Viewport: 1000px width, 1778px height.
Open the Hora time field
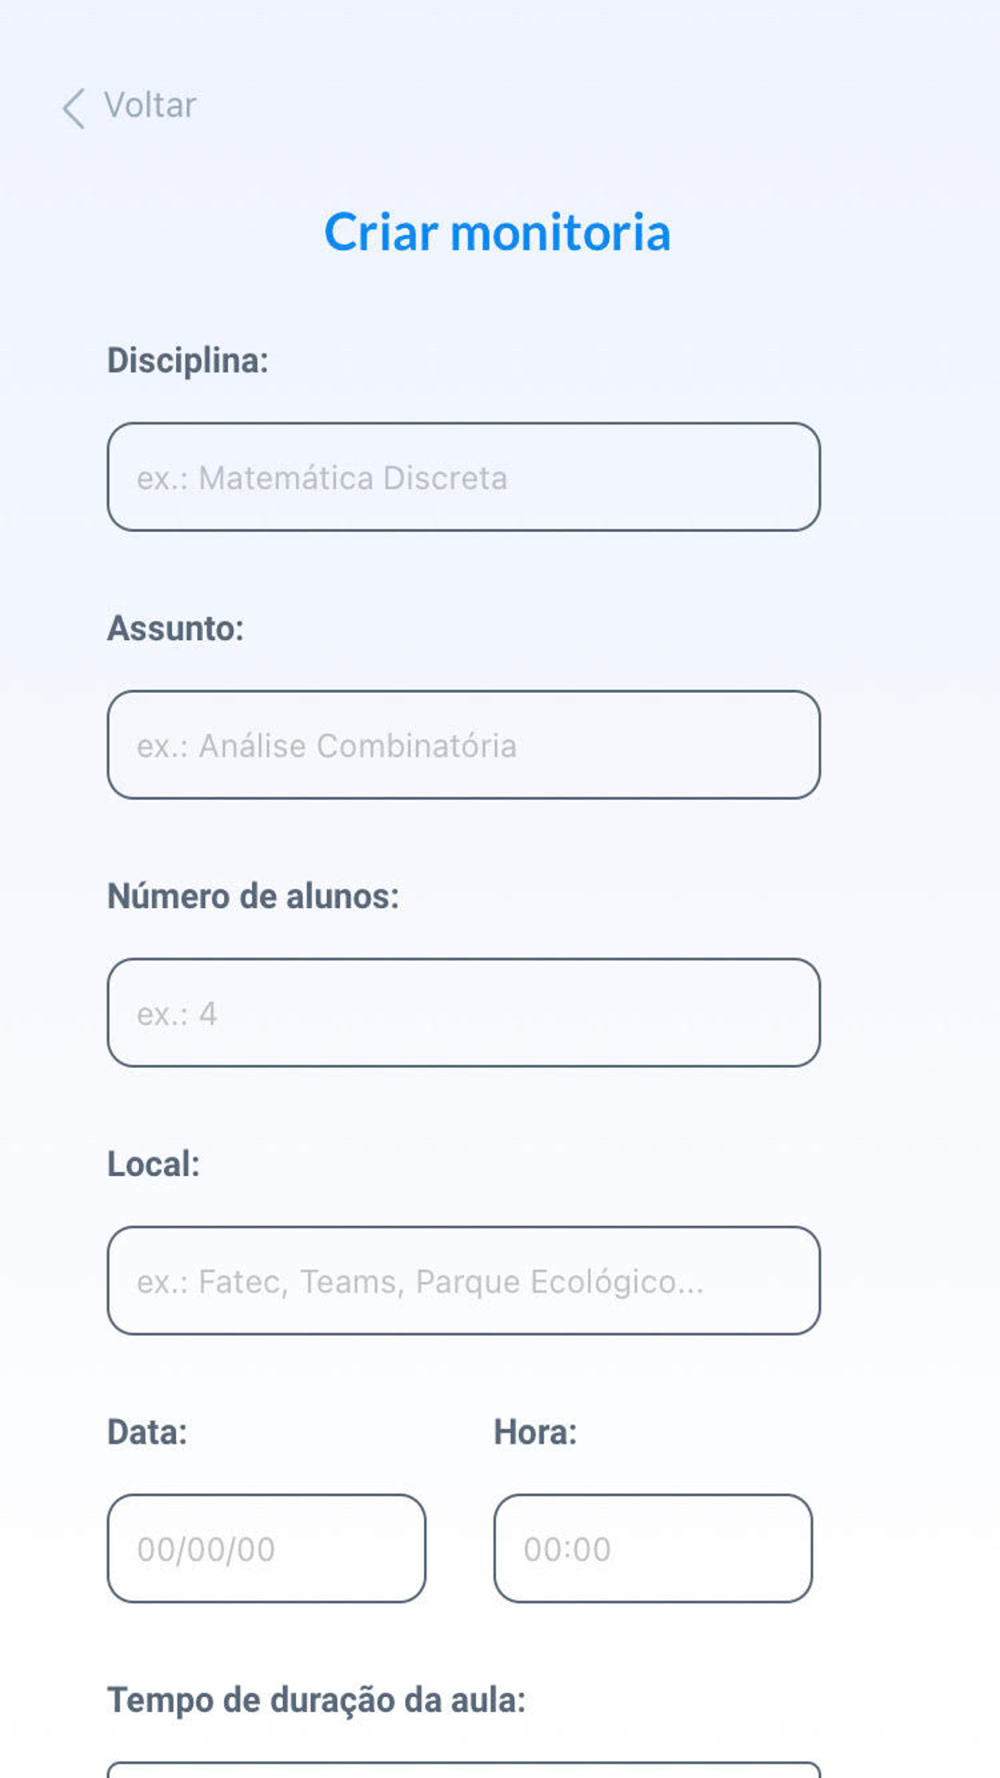tap(652, 1549)
